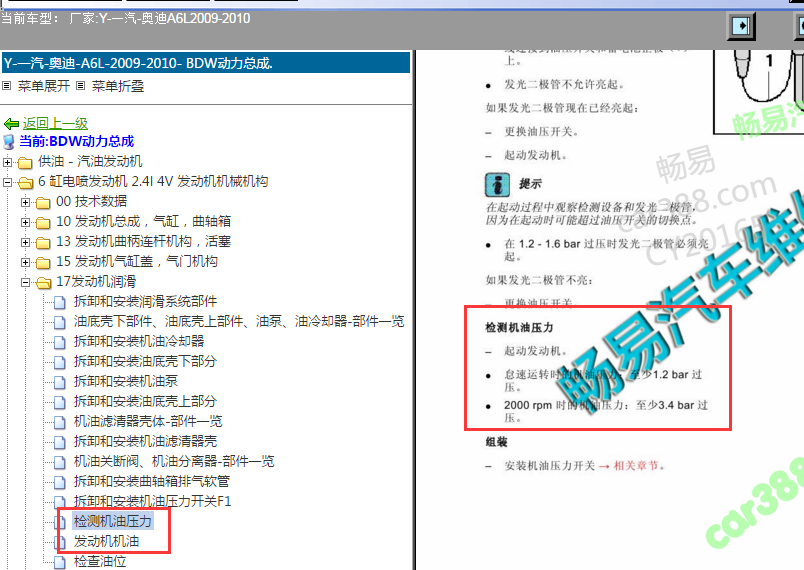Click the folder icon of 15 发动机气缸盖

pos(43,262)
